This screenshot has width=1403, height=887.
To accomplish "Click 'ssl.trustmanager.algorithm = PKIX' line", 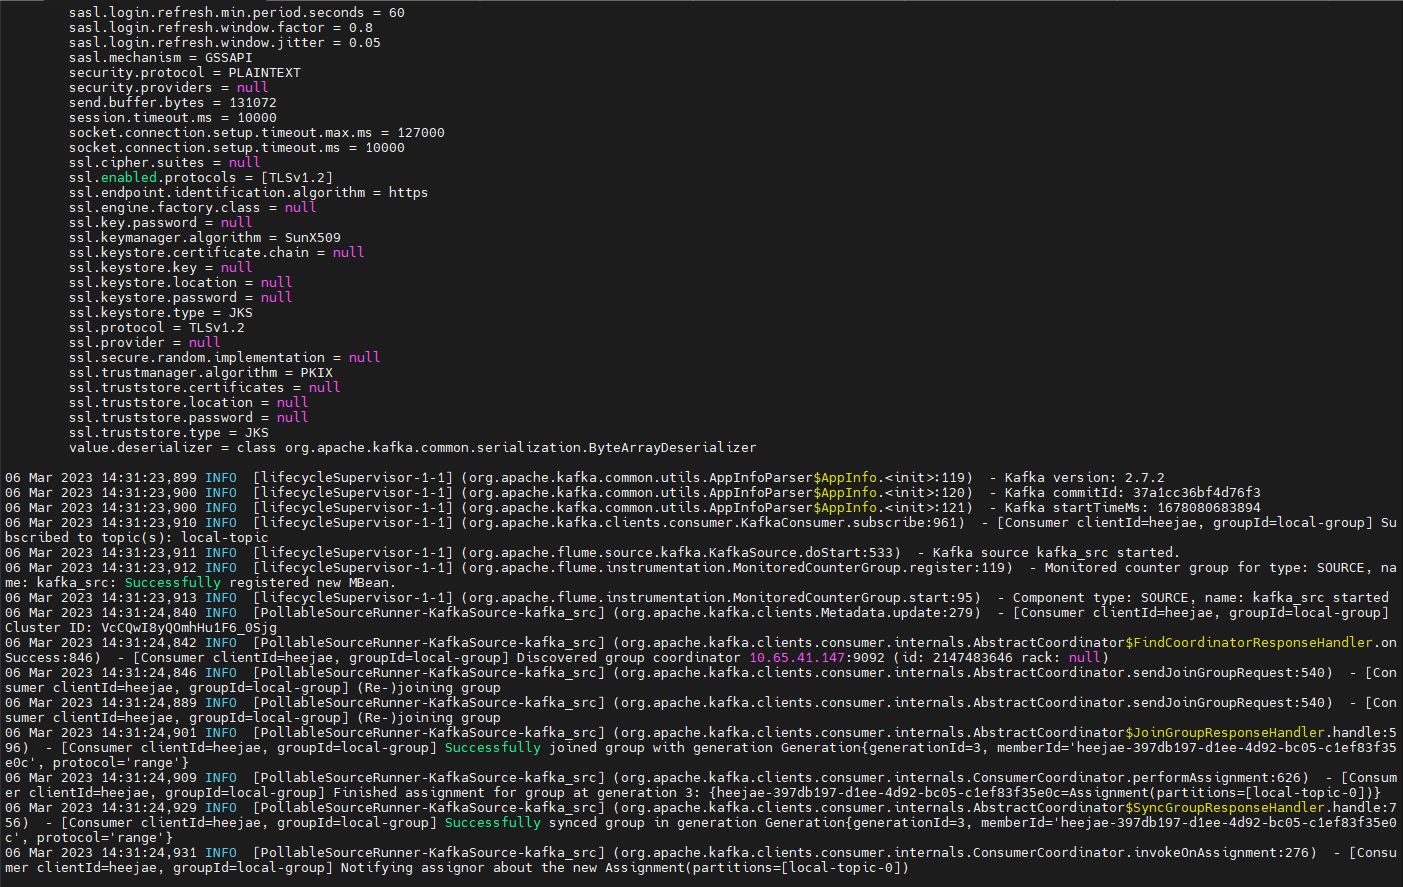I will point(201,373).
